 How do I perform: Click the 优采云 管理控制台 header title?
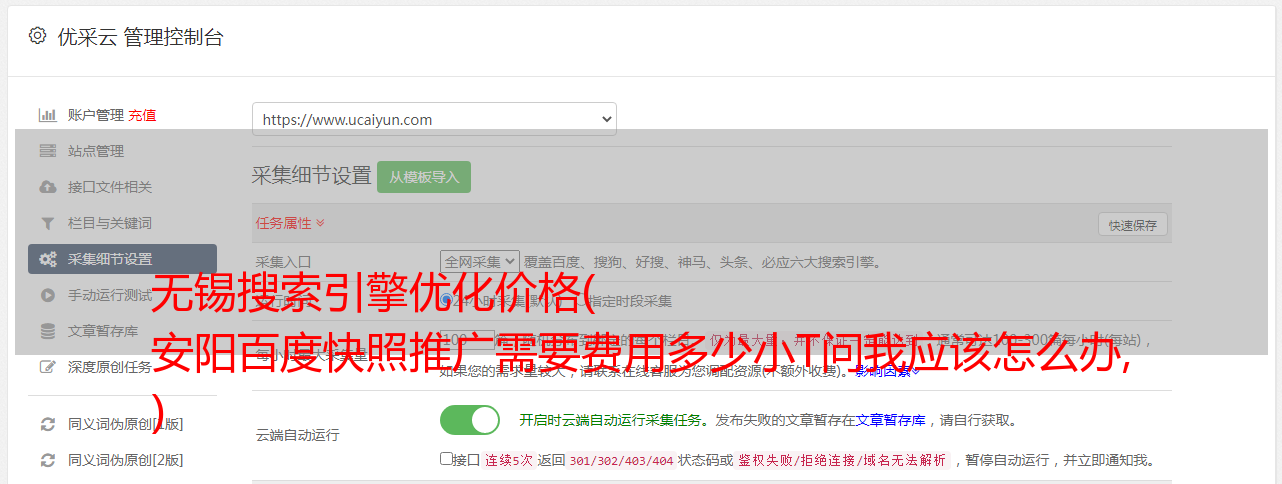140,37
